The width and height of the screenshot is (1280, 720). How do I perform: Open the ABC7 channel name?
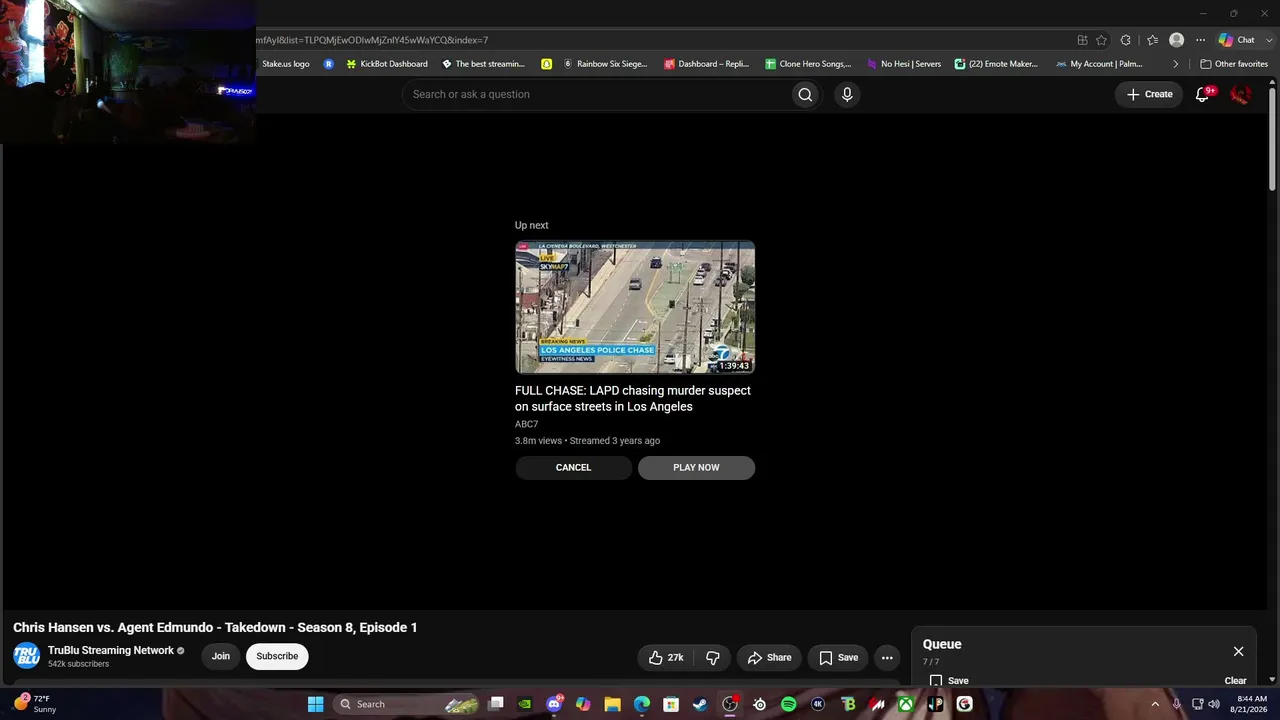click(527, 424)
